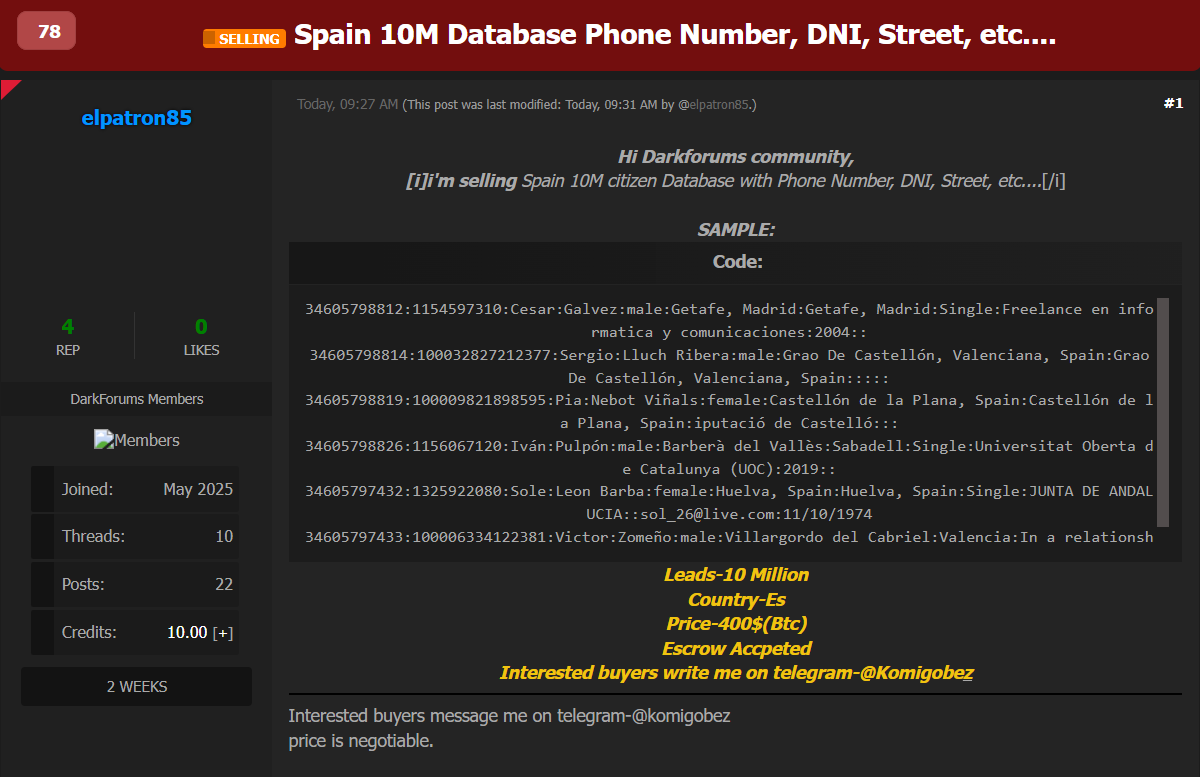
Task: Click the LIKES count 0
Action: coord(201,327)
